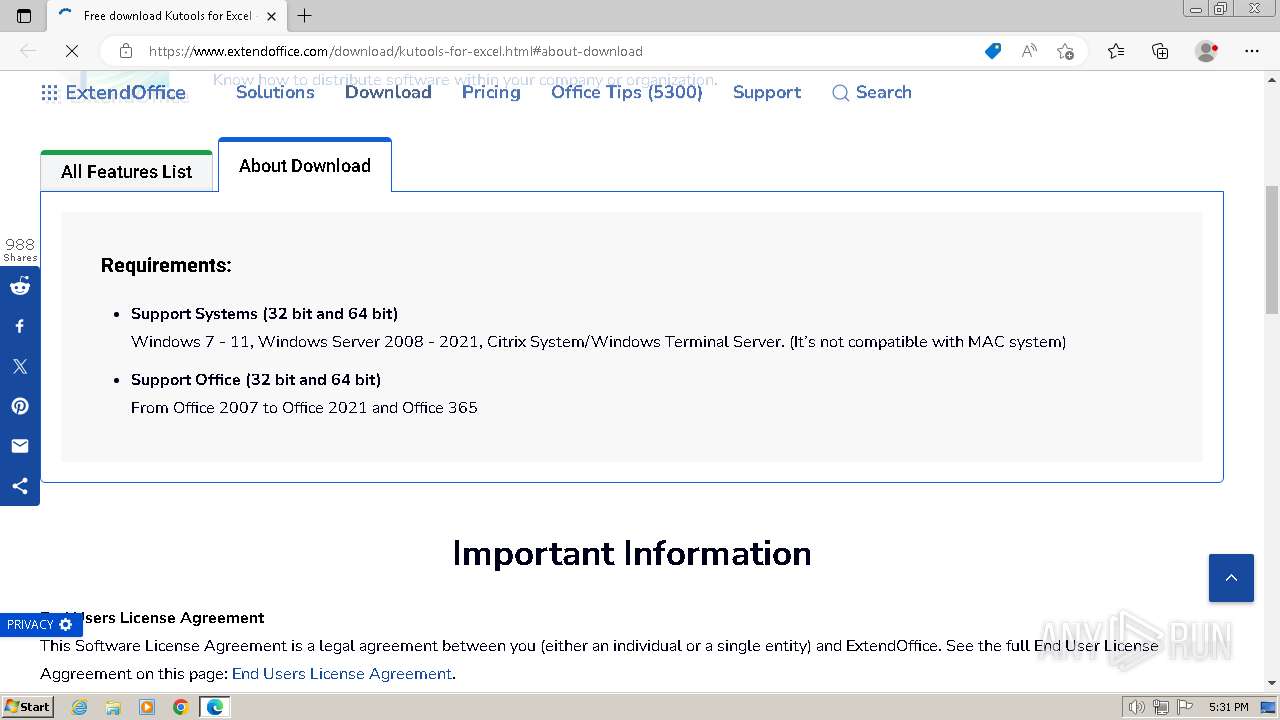Open the Solutions menu

tap(275, 92)
